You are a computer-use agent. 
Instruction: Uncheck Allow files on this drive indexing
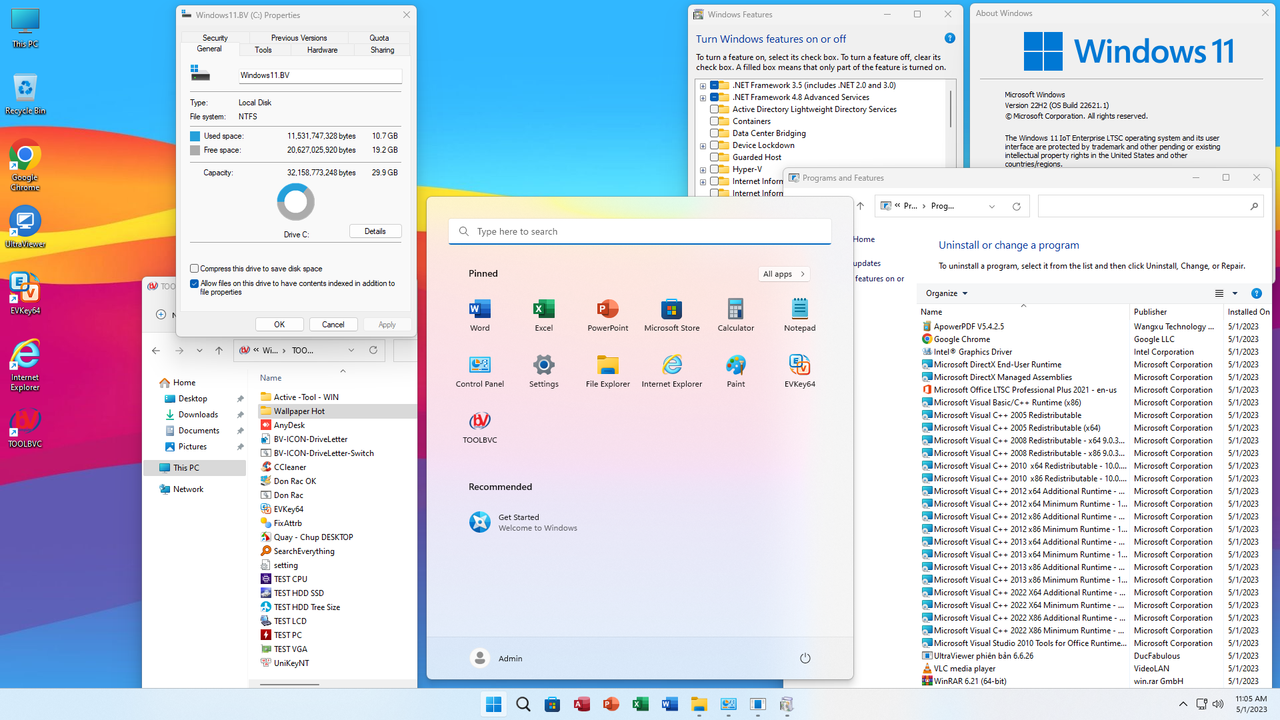pos(195,284)
